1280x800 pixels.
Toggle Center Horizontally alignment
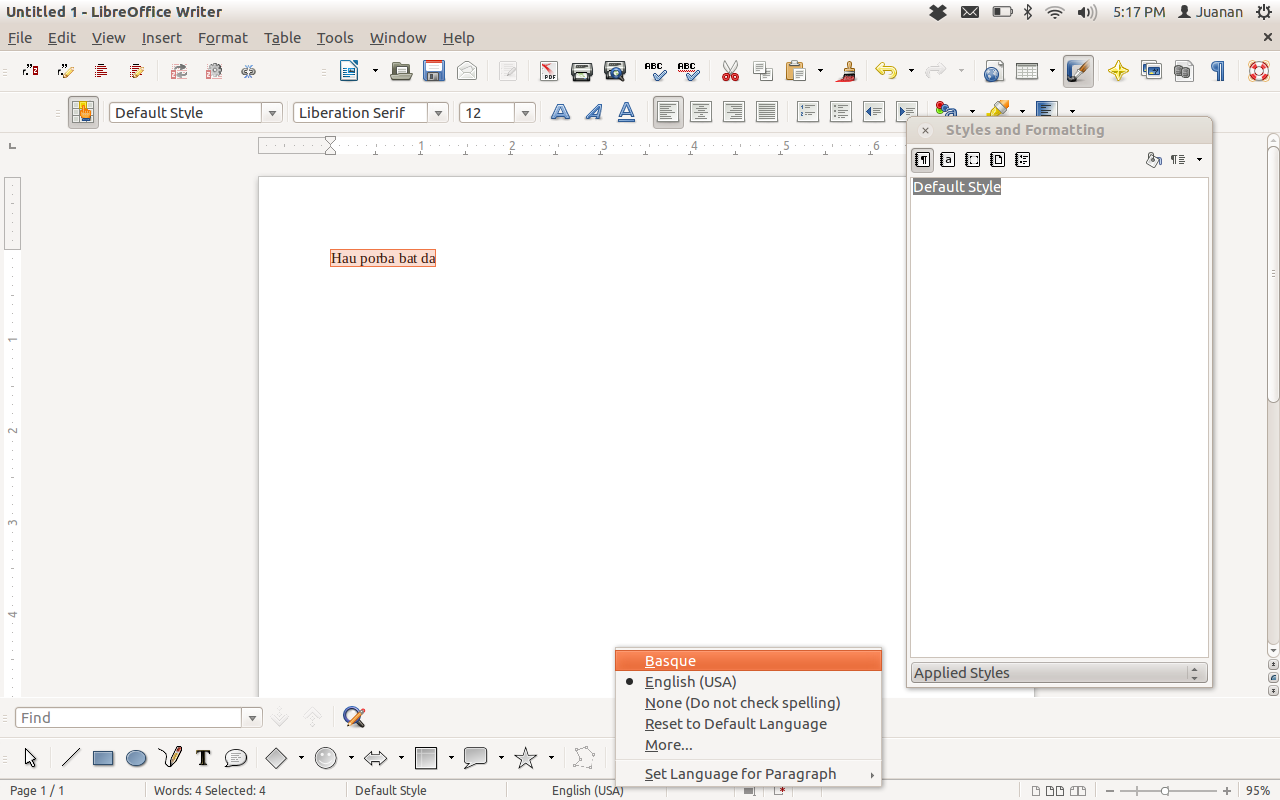pos(701,112)
